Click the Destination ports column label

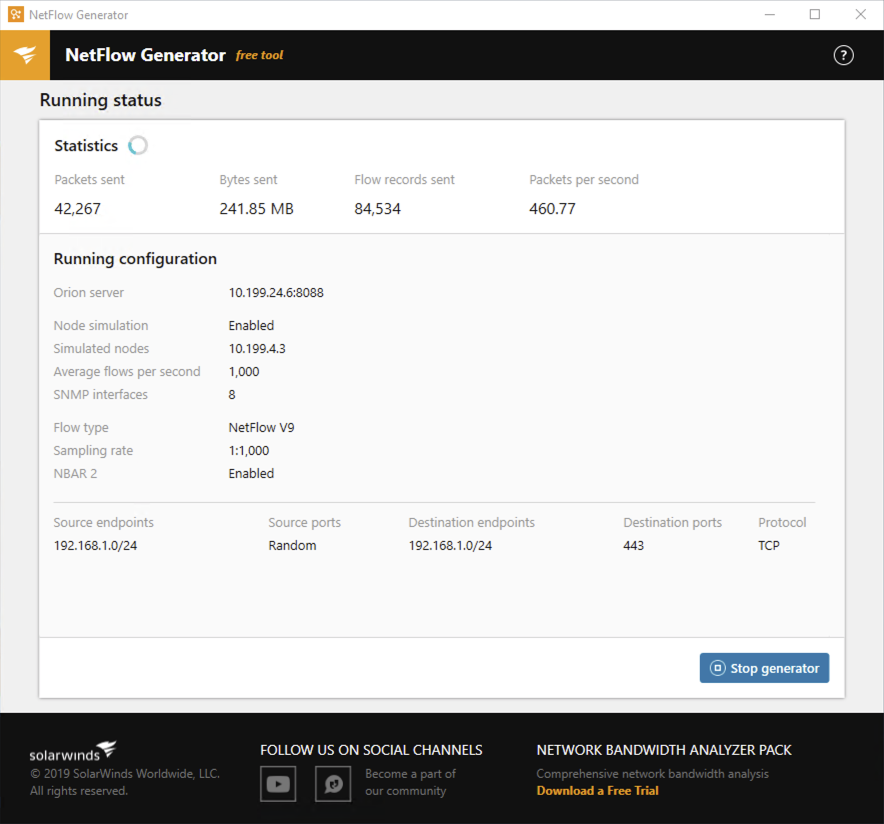(672, 522)
